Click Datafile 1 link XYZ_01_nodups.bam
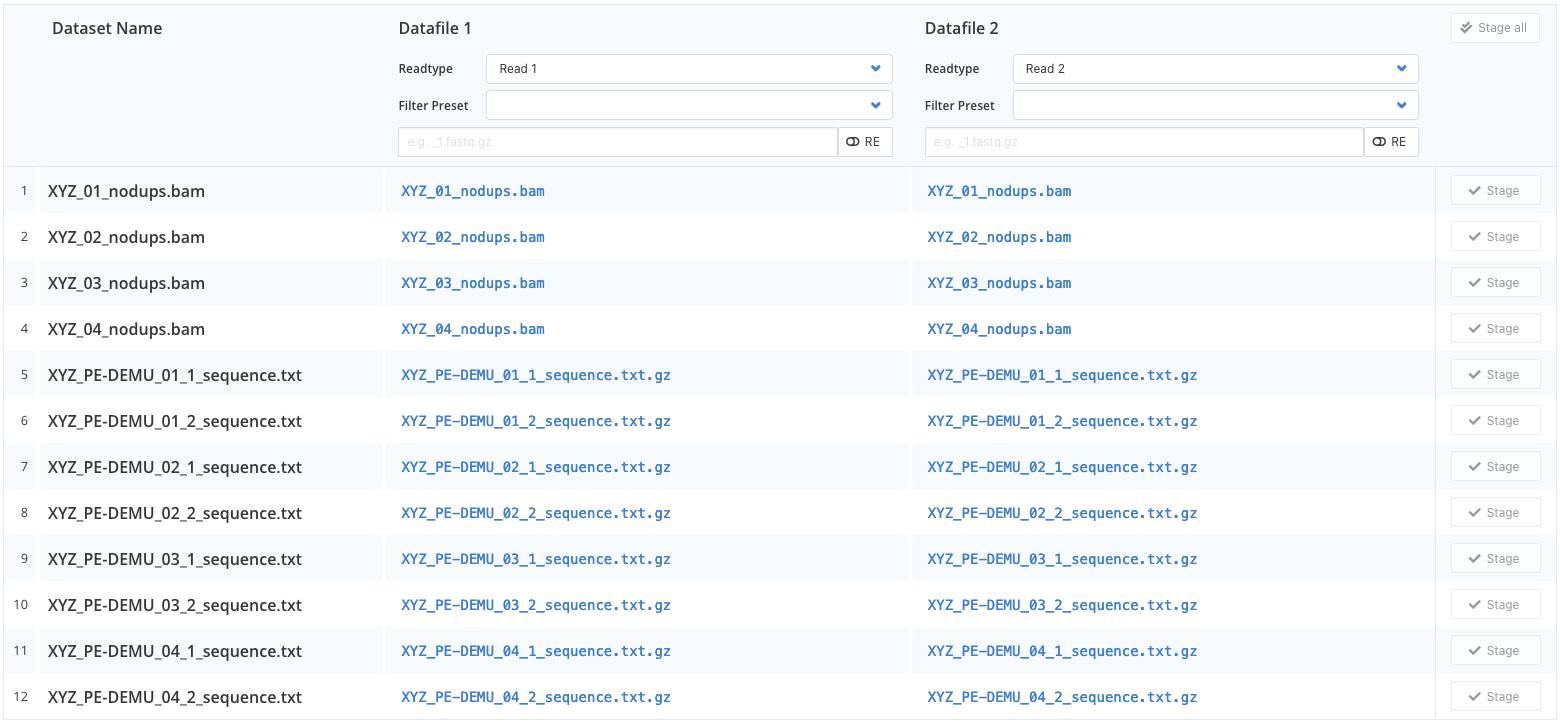The image size is (1560, 725). 473,191
